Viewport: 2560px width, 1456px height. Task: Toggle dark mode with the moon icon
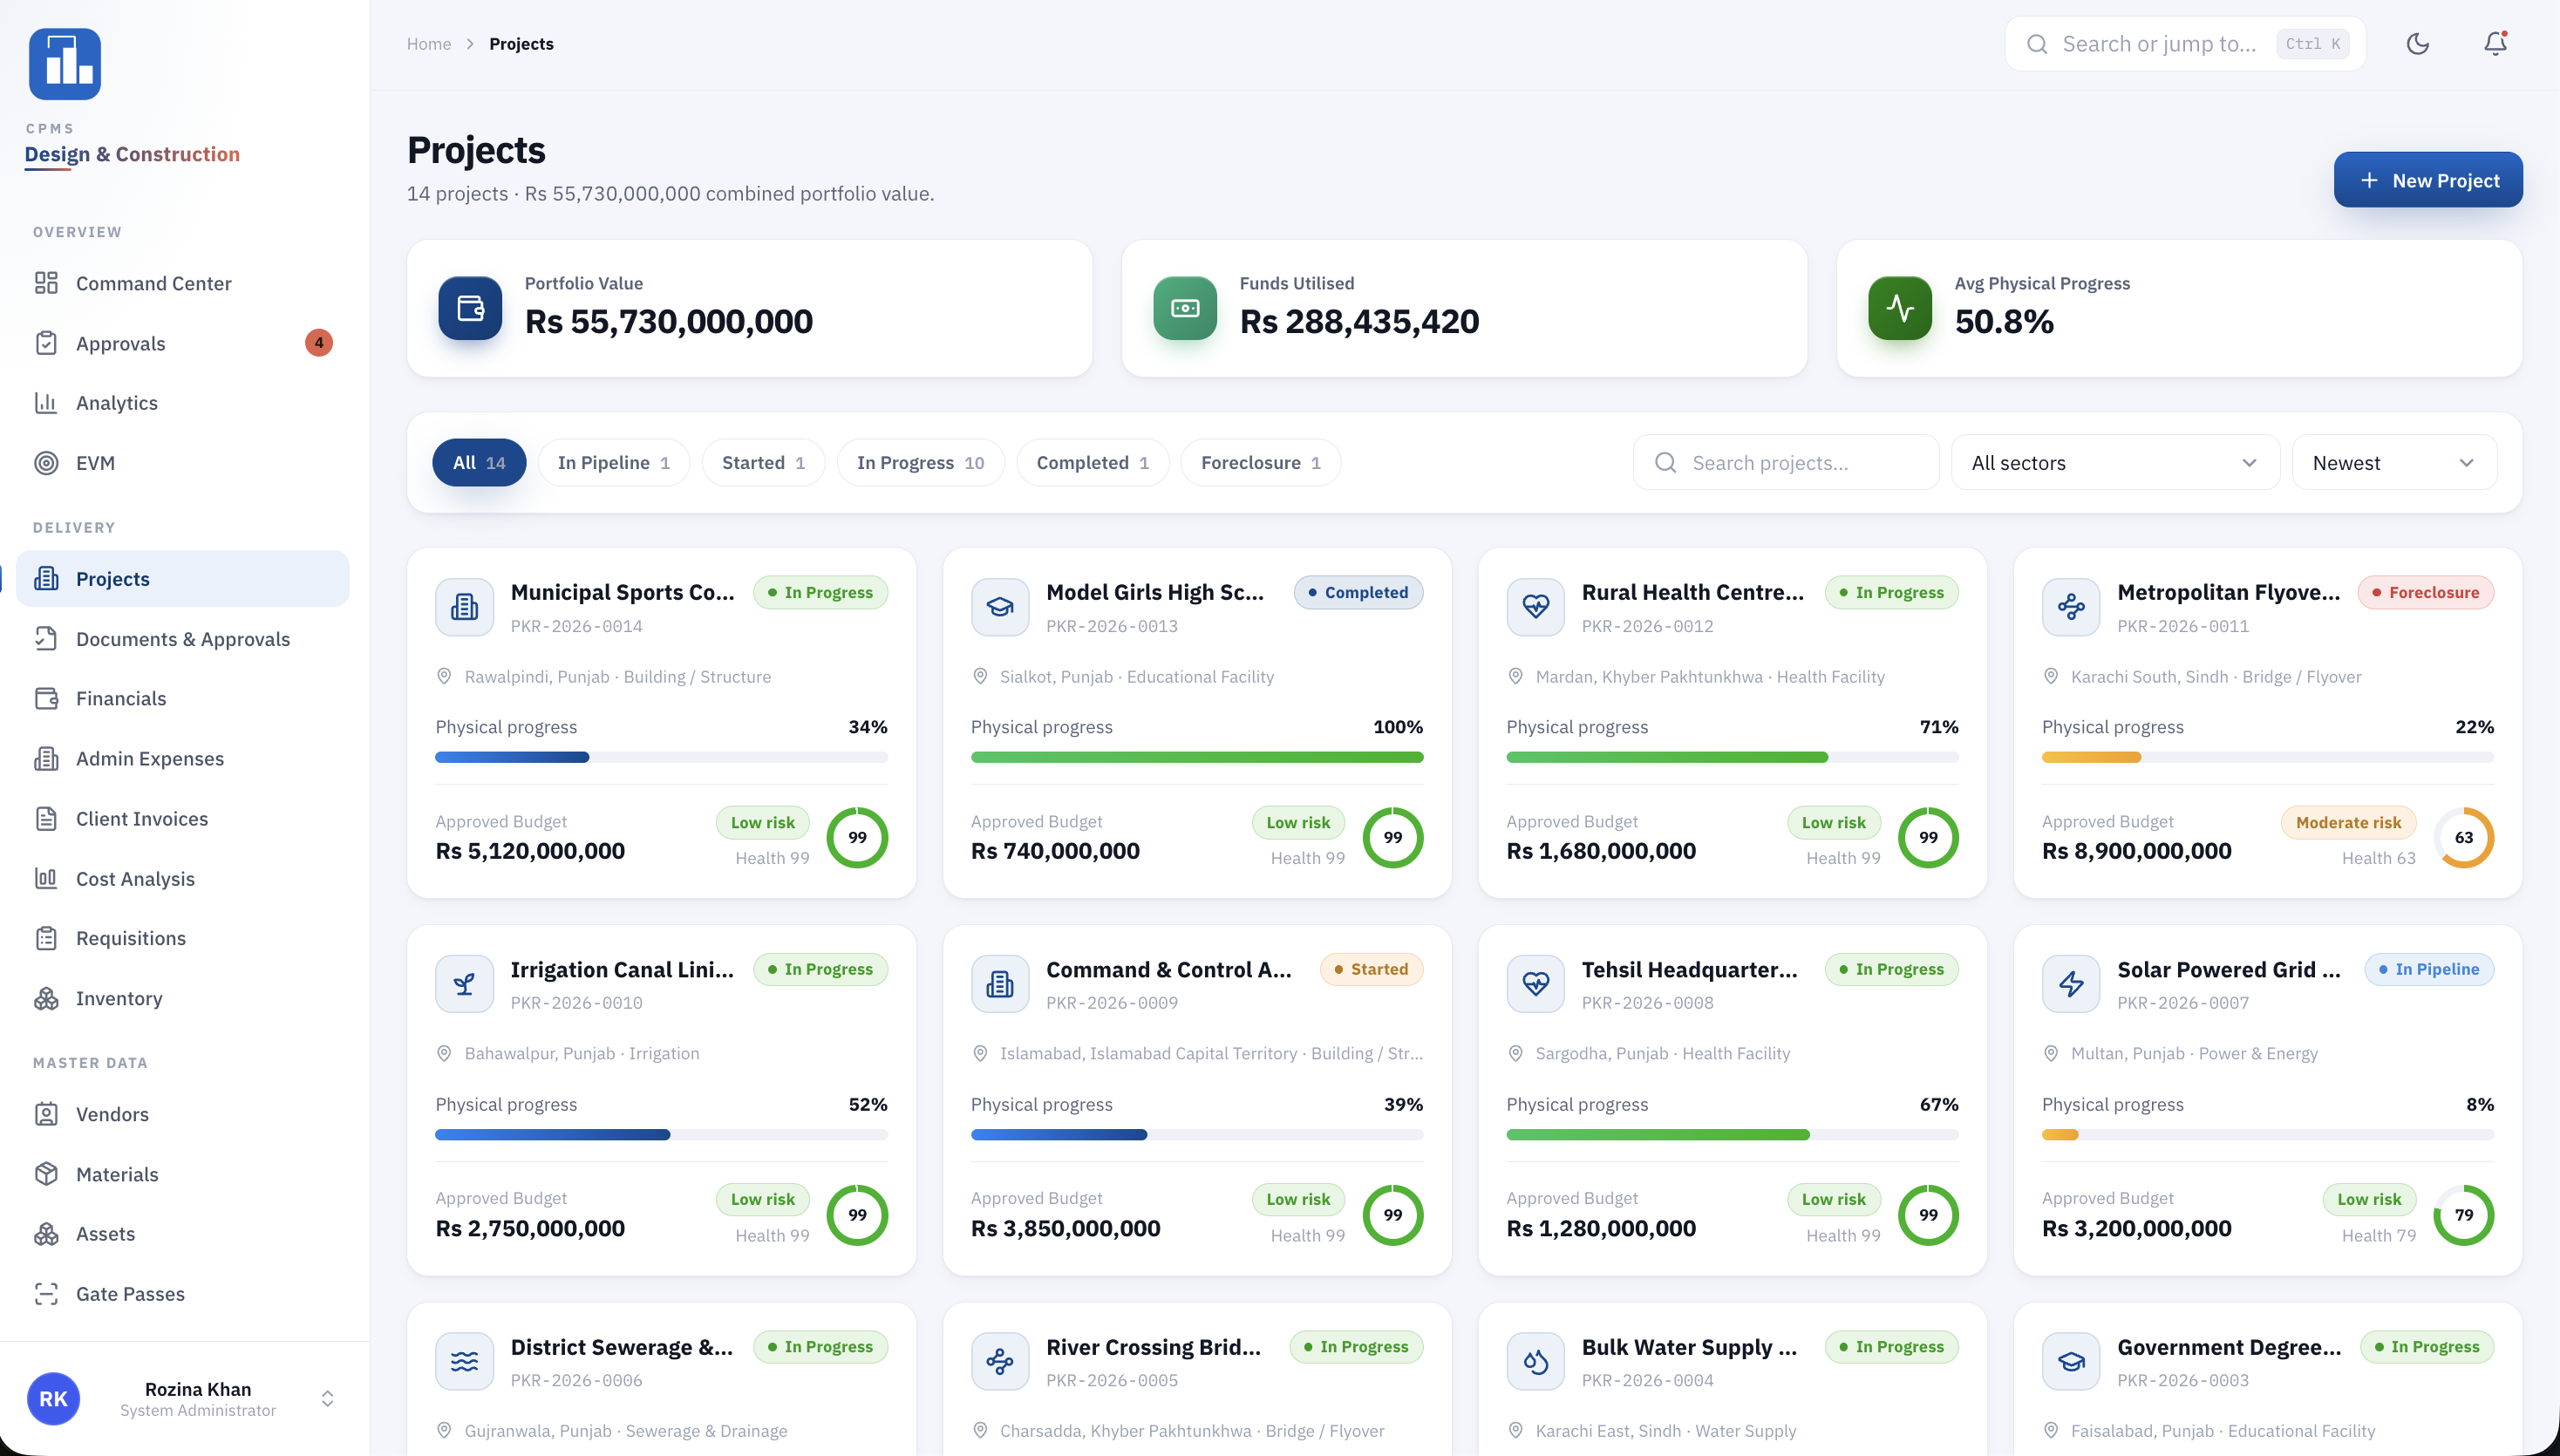point(2417,44)
